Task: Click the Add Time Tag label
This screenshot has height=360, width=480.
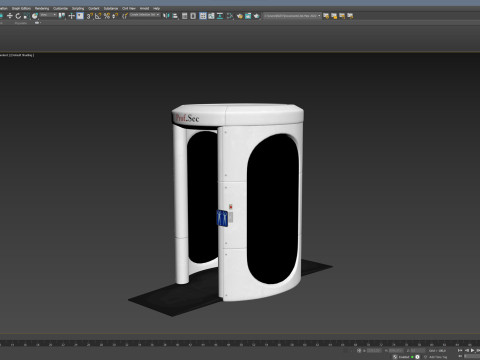Action: tap(438, 357)
